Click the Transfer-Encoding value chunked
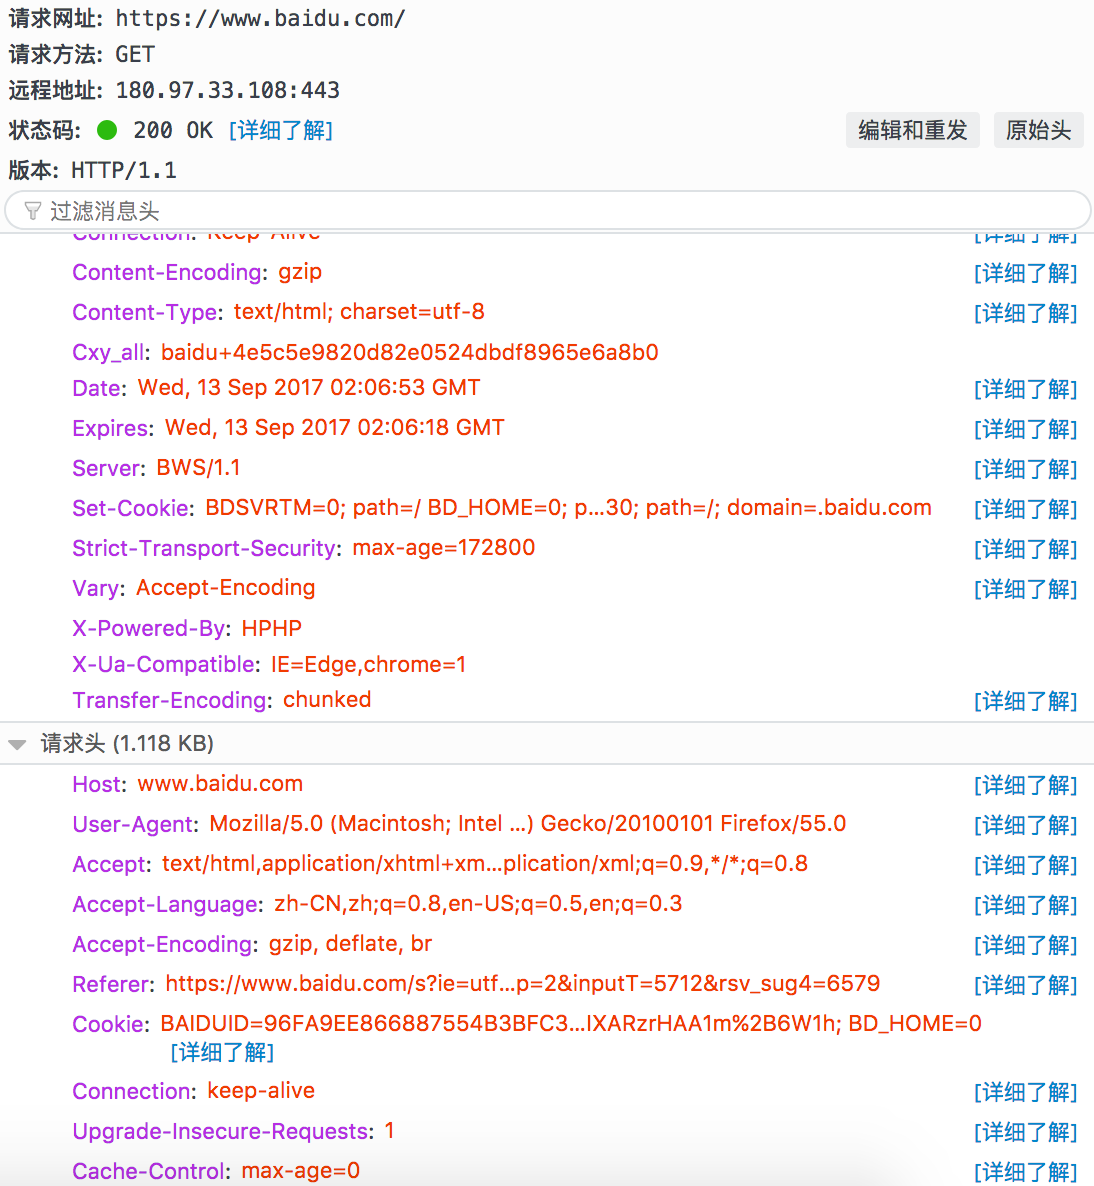 pos(327,700)
